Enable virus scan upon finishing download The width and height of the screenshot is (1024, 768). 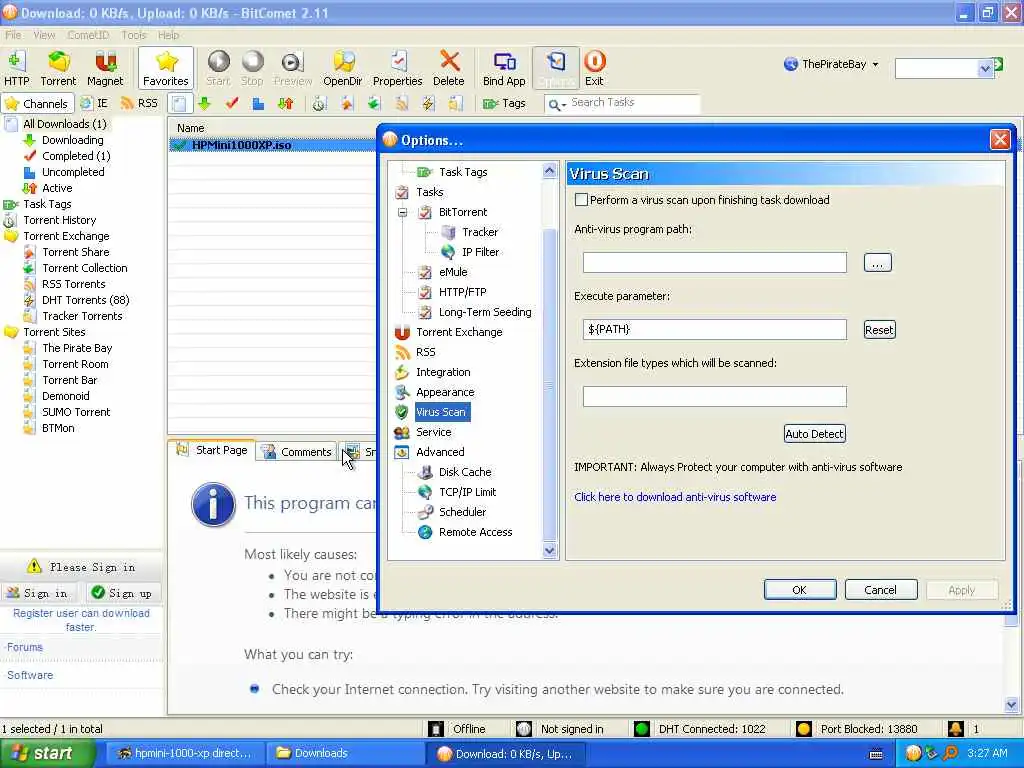(581, 200)
